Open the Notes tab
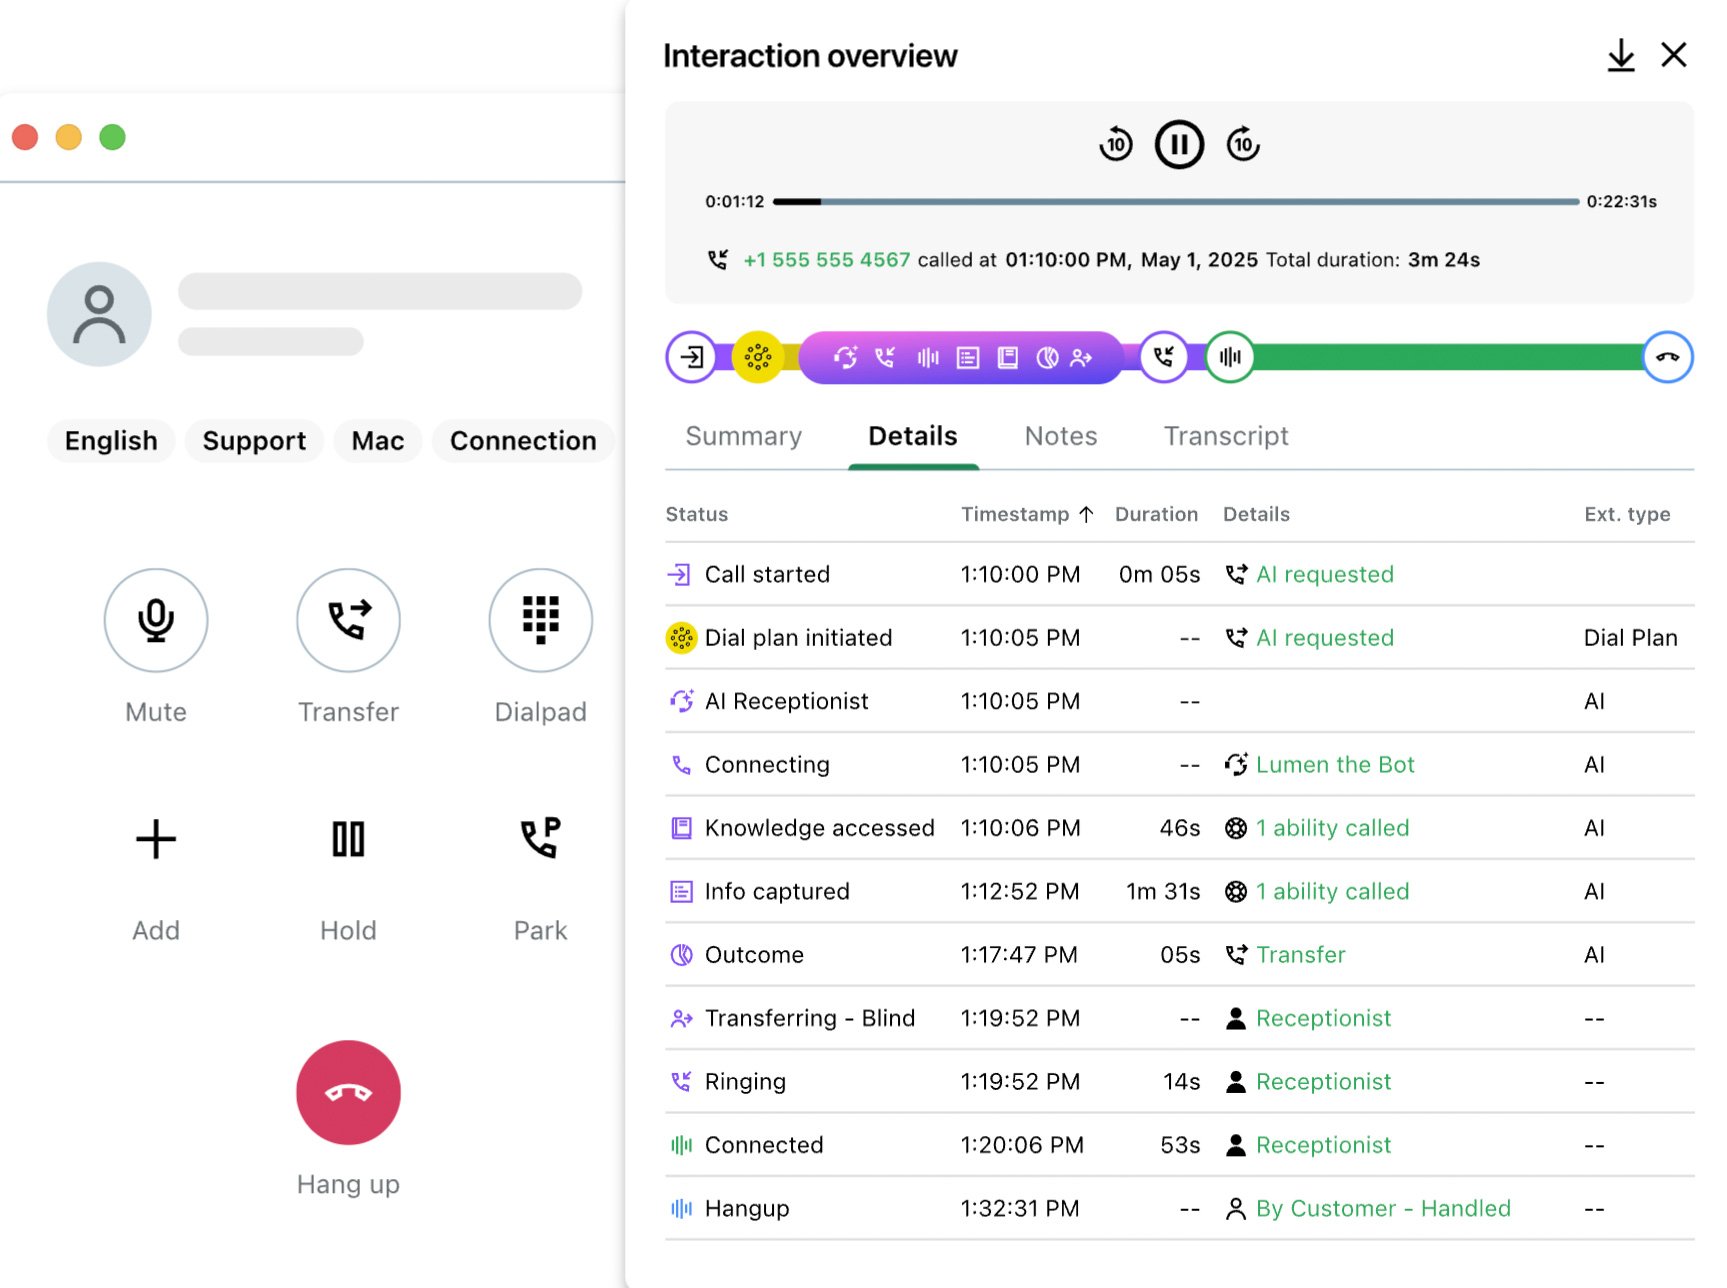 (x=1060, y=436)
